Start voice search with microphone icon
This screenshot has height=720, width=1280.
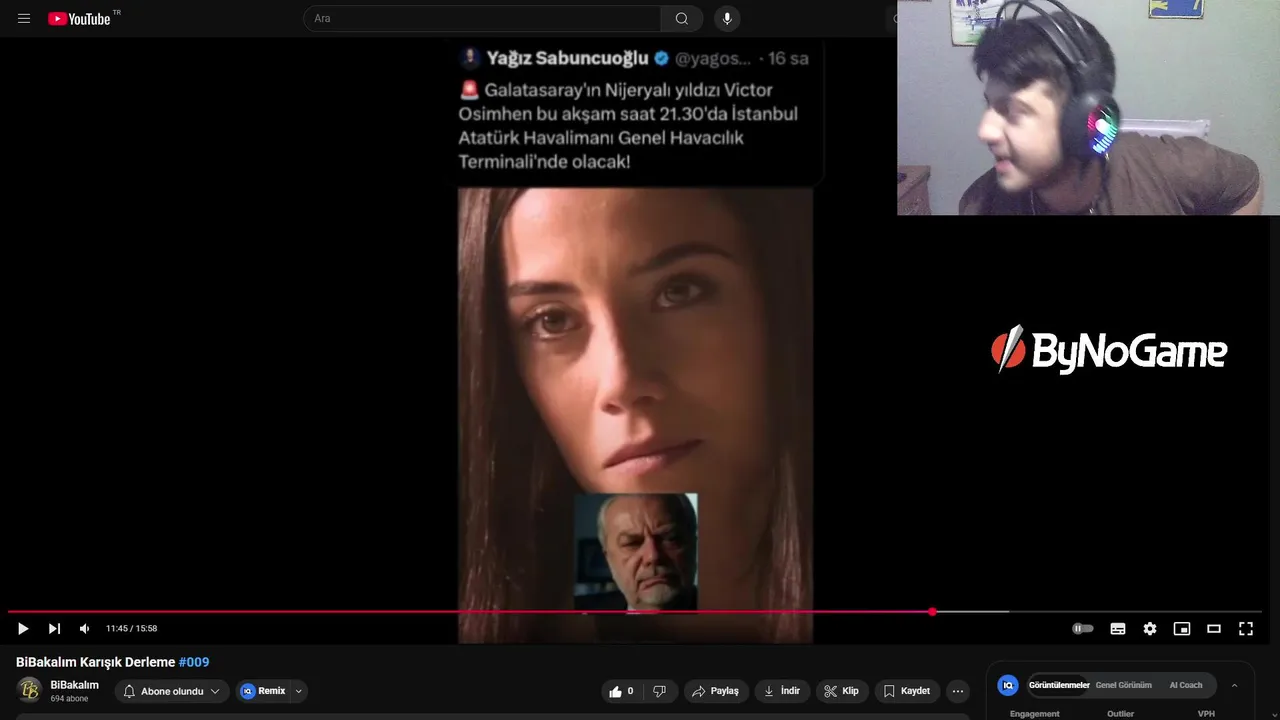point(727,18)
